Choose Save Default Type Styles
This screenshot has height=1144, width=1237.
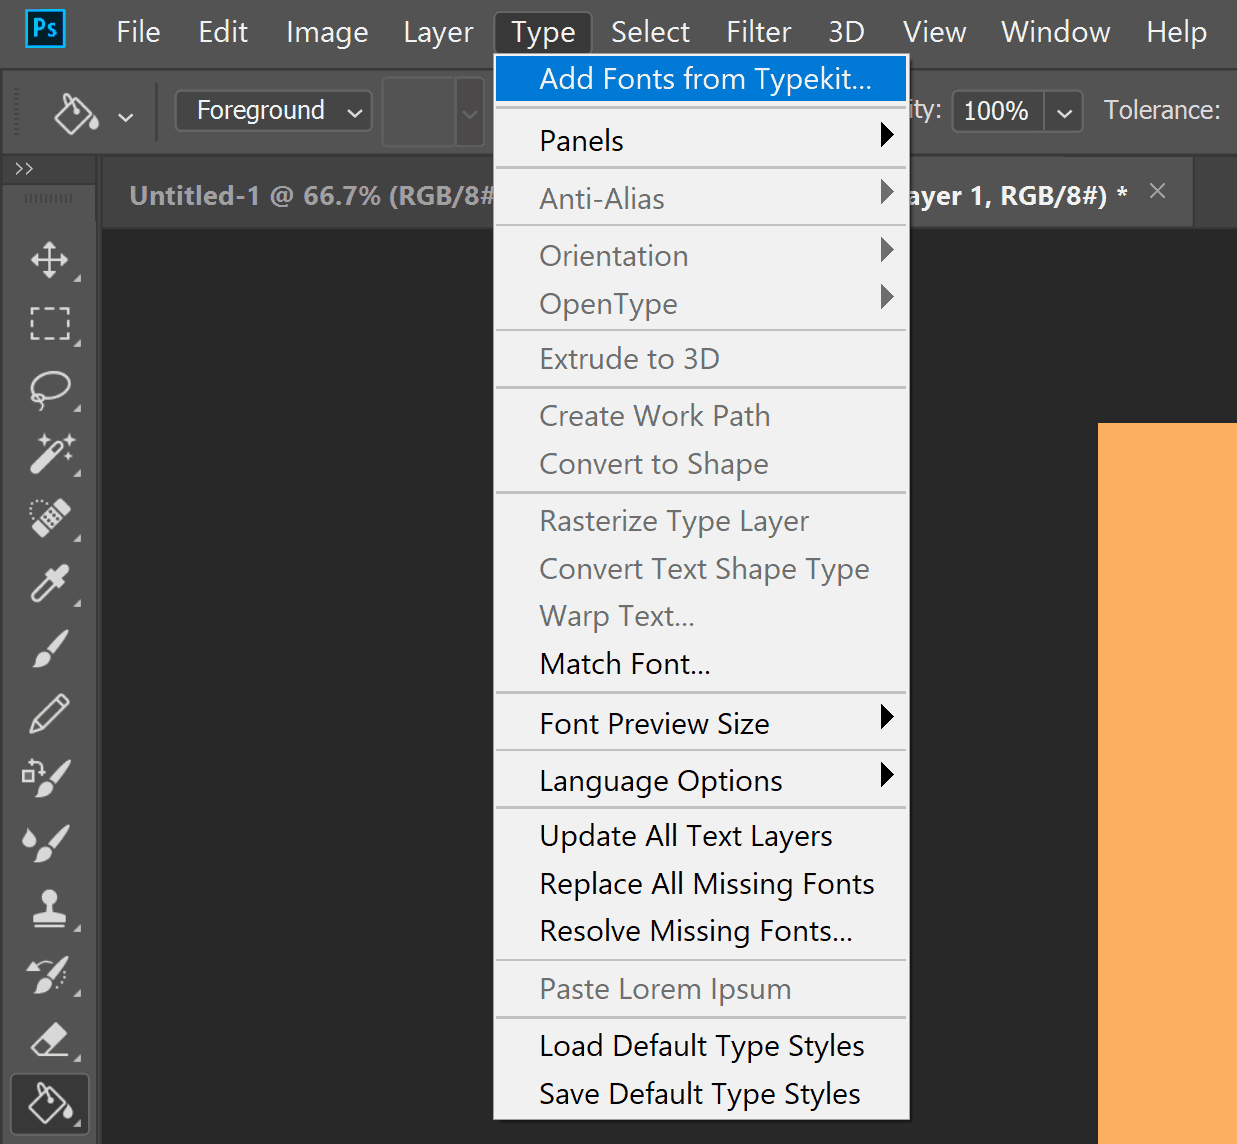click(x=701, y=1094)
